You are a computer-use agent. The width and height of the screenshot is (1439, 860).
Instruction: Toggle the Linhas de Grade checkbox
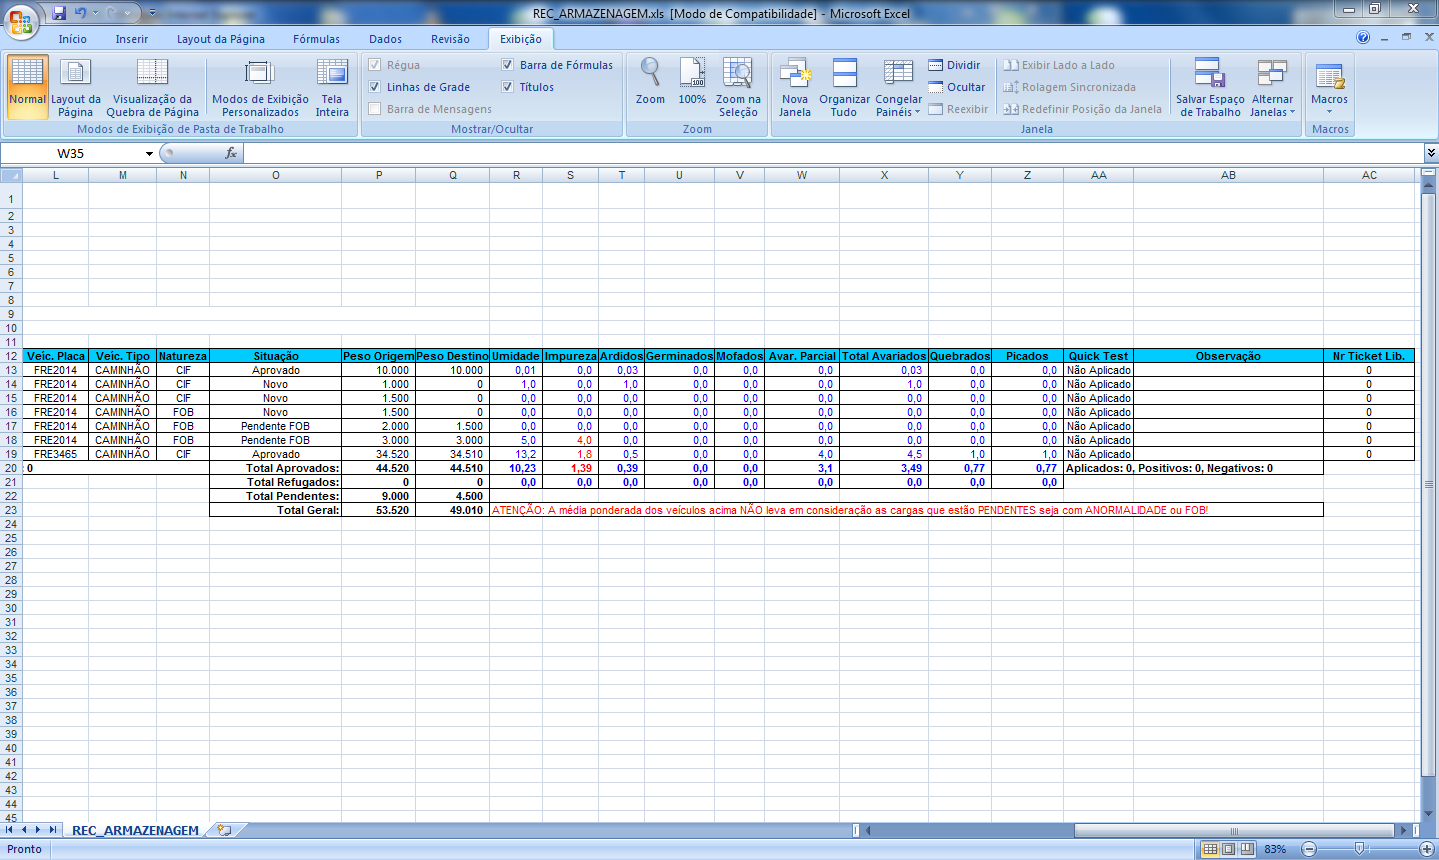[375, 87]
